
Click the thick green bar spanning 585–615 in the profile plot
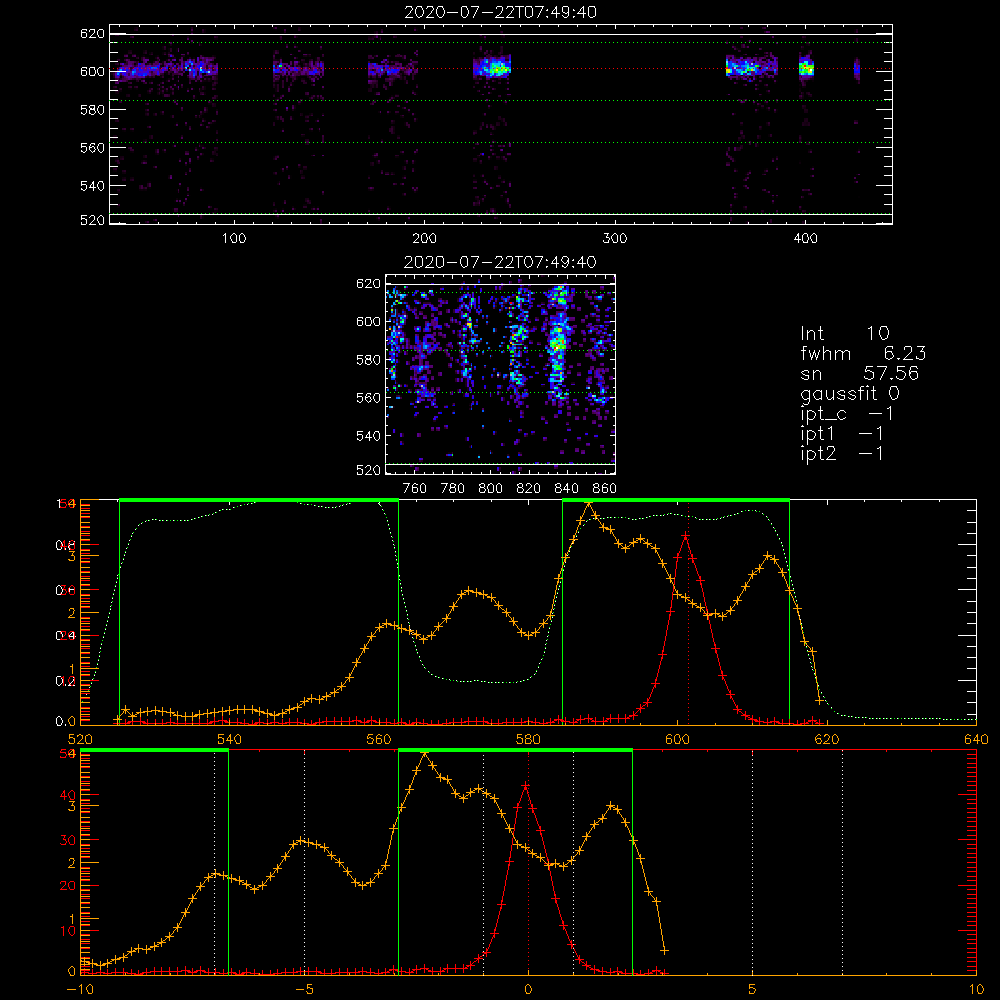click(676, 500)
